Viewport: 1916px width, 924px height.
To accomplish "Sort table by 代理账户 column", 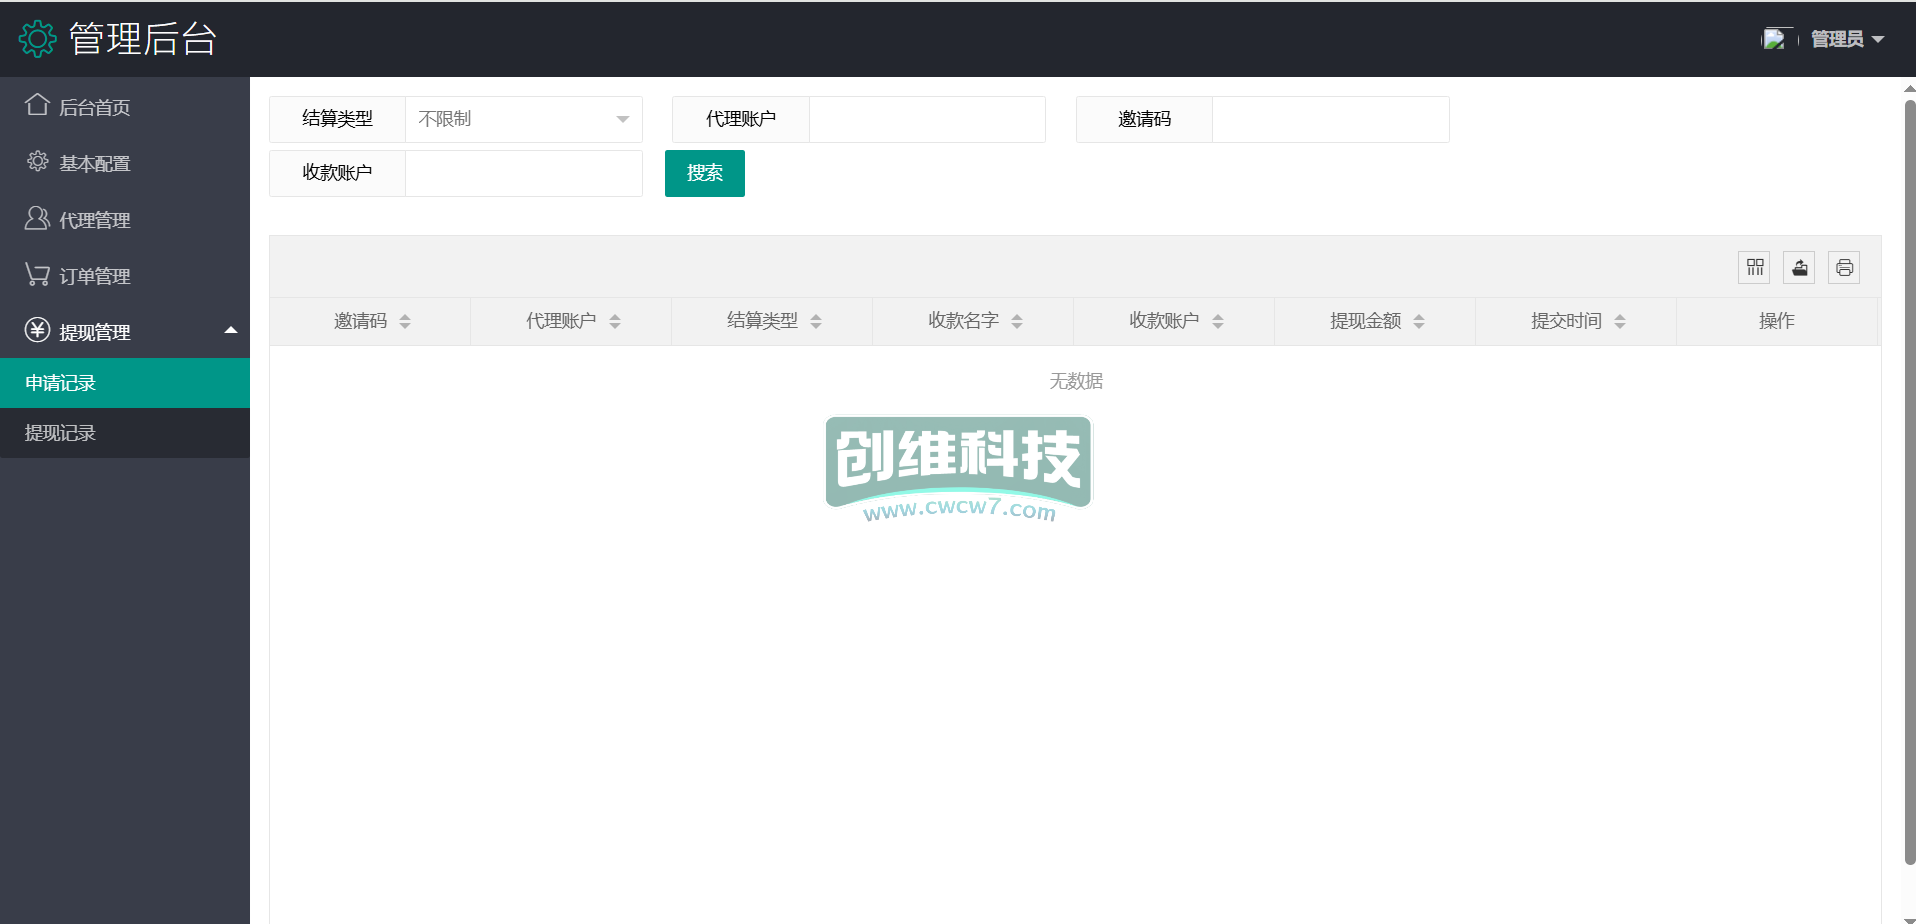I will [615, 321].
